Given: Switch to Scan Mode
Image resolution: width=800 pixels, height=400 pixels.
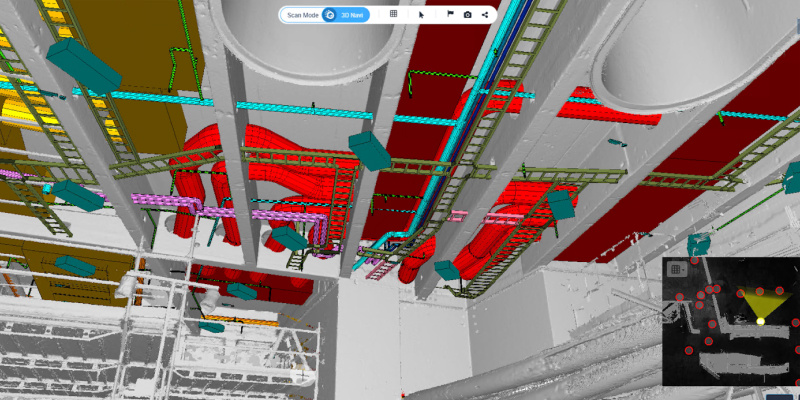Looking at the screenshot, I should pos(303,15).
